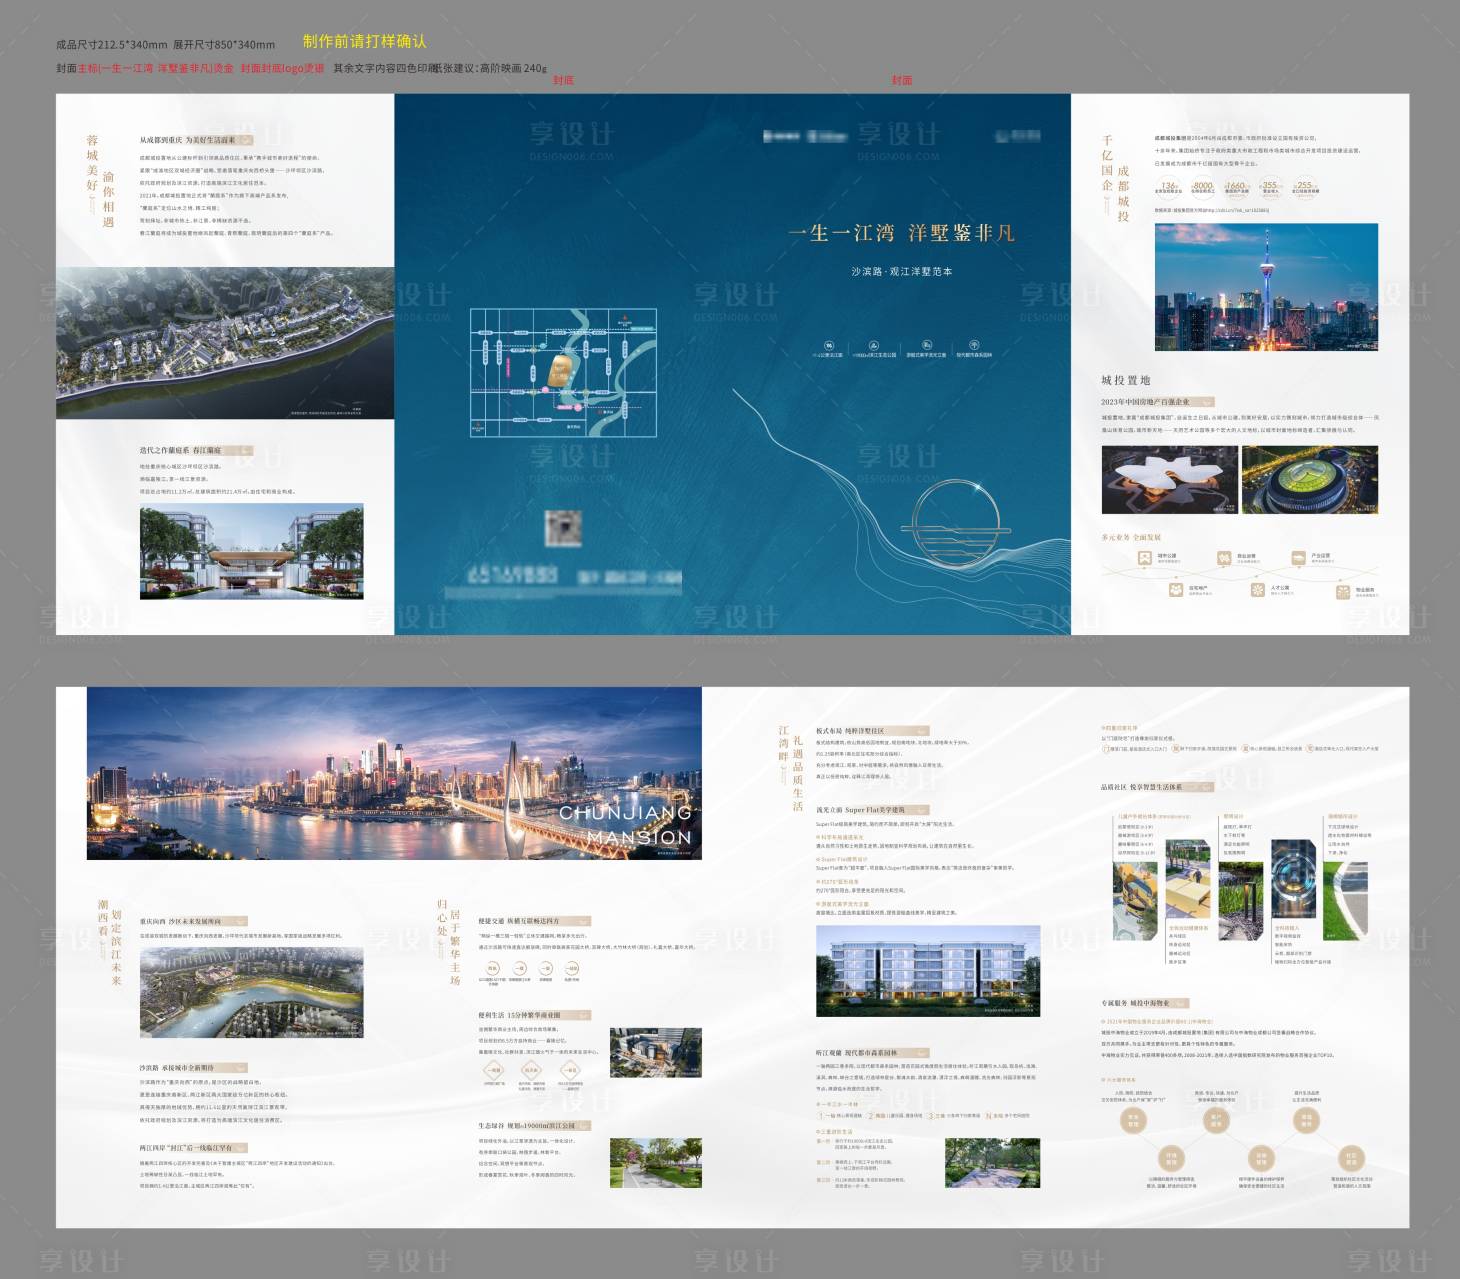The width and height of the screenshot is (1460, 1279).
Task: Click the 一生一江湾 洋墅鉴非凡 cover headline
Action: tap(901, 233)
